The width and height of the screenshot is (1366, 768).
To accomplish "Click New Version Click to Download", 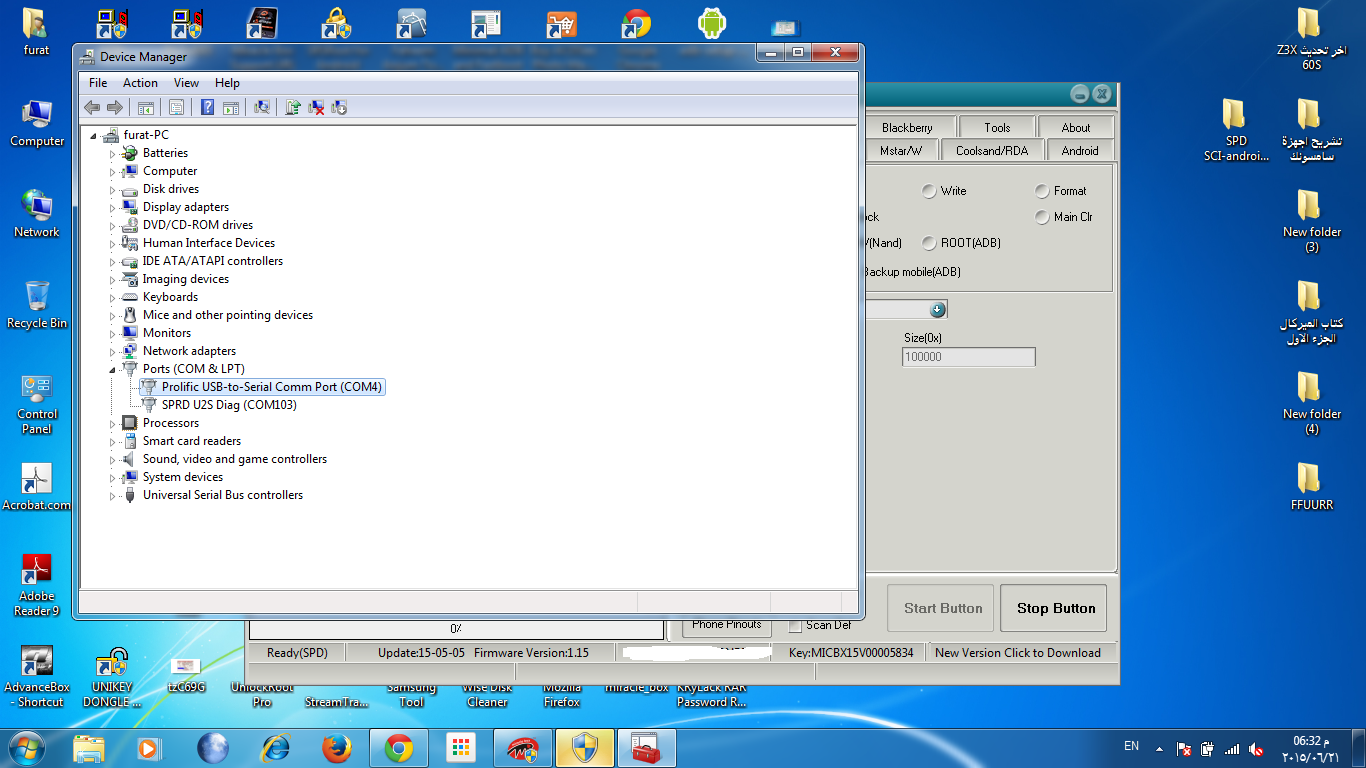I will 1018,653.
